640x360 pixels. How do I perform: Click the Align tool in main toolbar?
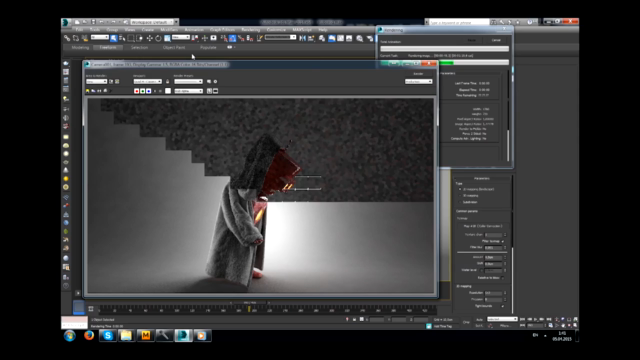point(311,38)
